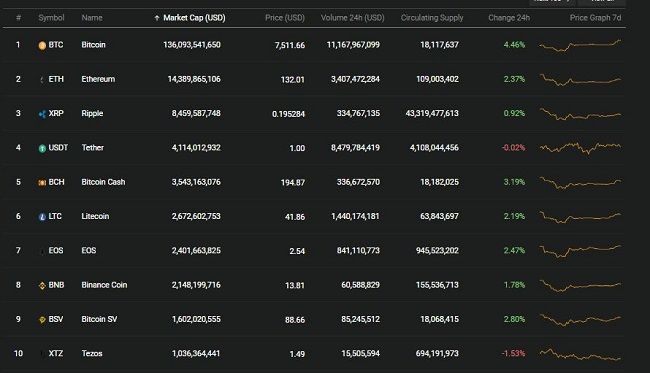Image resolution: width=650 pixels, height=373 pixels.
Task: Sort by Change 24h column header
Action: (509, 18)
